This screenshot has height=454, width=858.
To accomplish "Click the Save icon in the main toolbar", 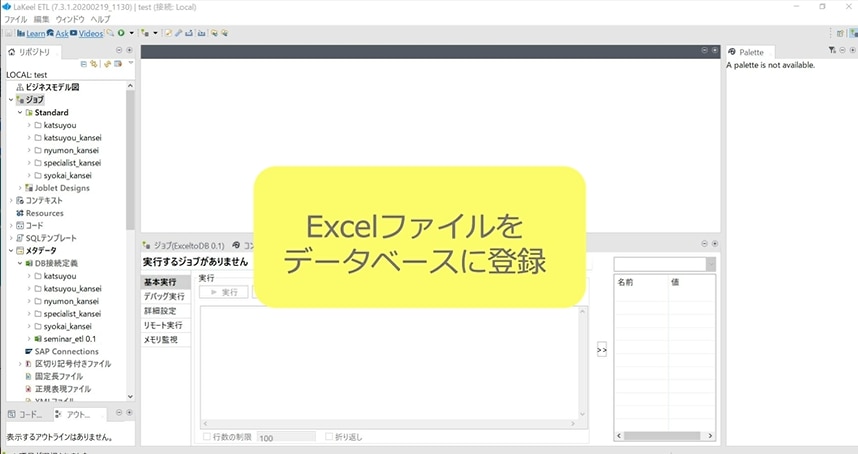I will 9,33.
